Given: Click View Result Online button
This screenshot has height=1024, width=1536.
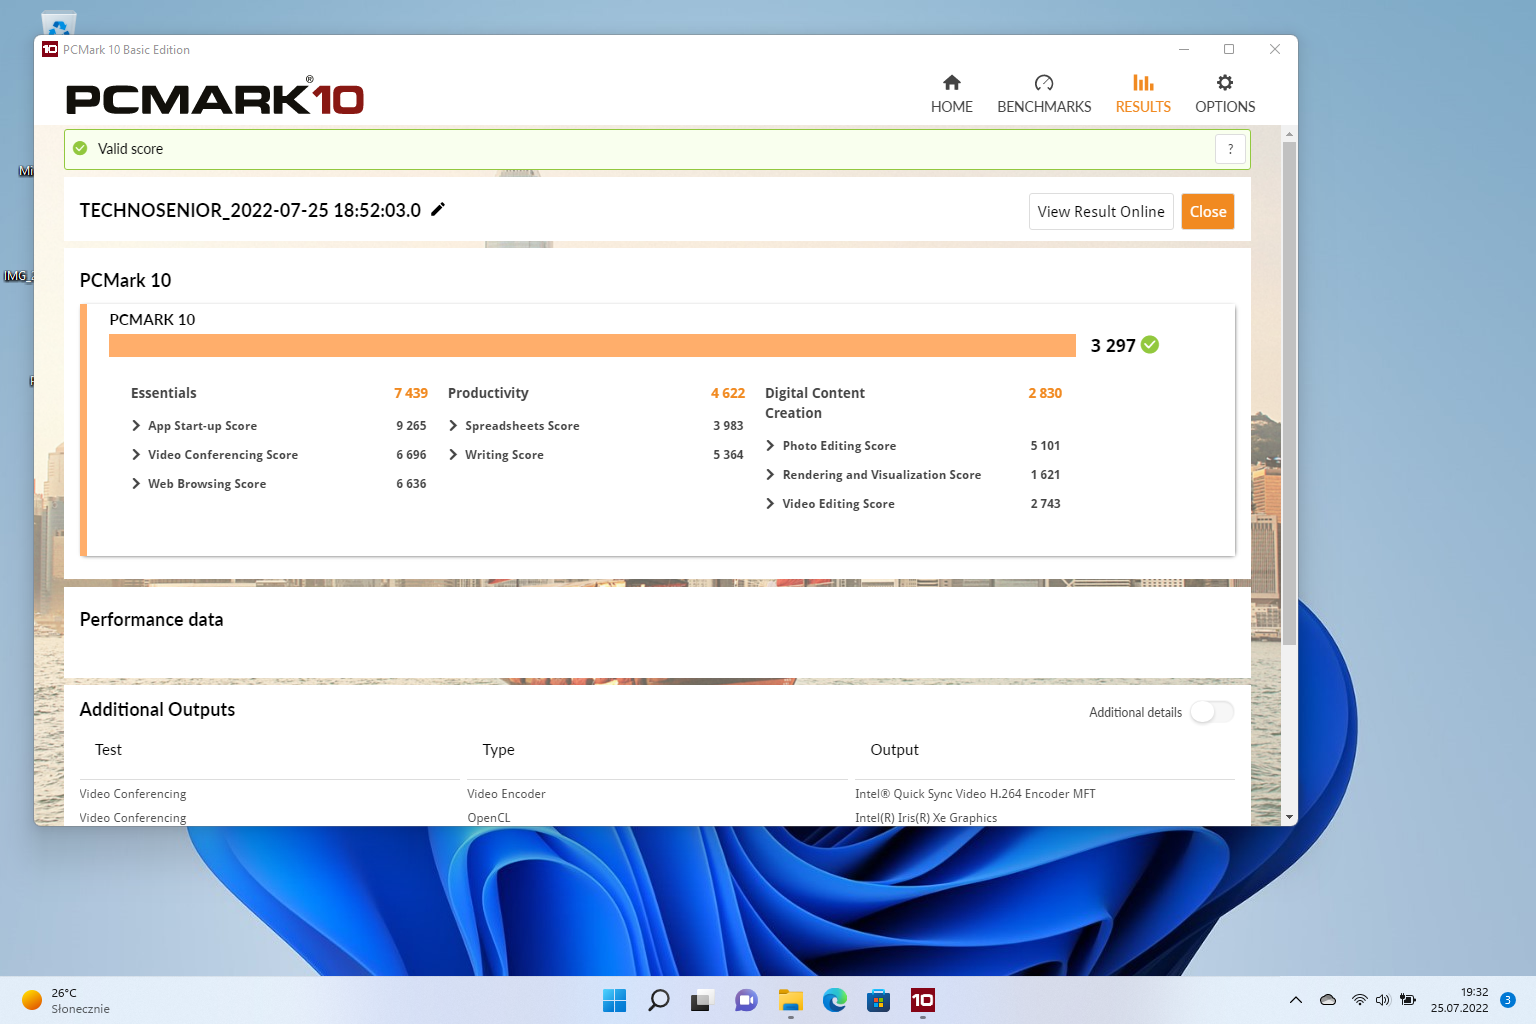Looking at the screenshot, I should [1100, 212].
